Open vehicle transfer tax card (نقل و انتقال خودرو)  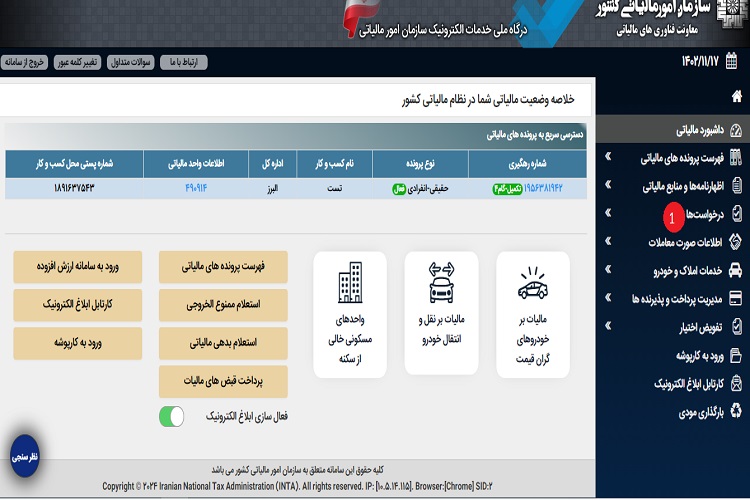[441, 313]
